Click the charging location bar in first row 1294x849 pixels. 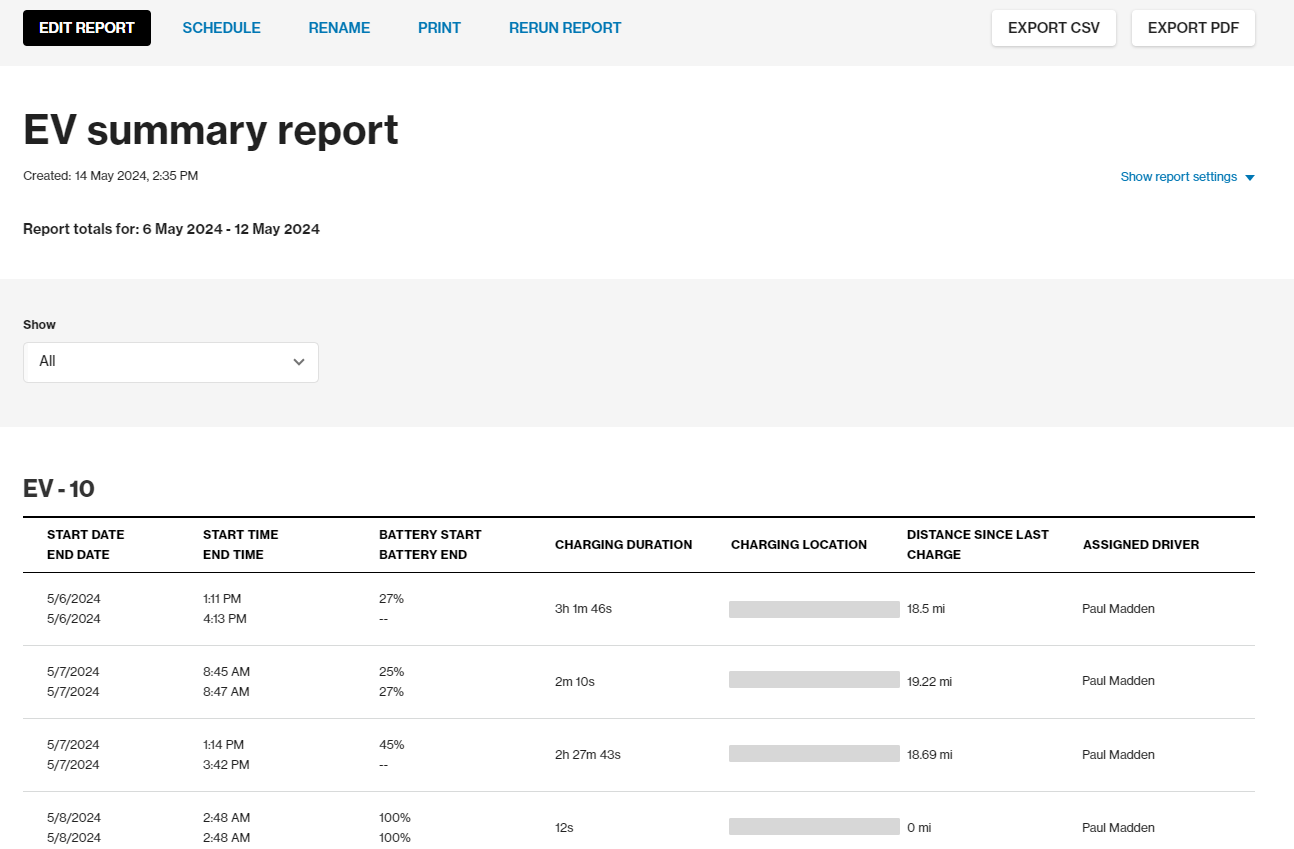point(813,608)
